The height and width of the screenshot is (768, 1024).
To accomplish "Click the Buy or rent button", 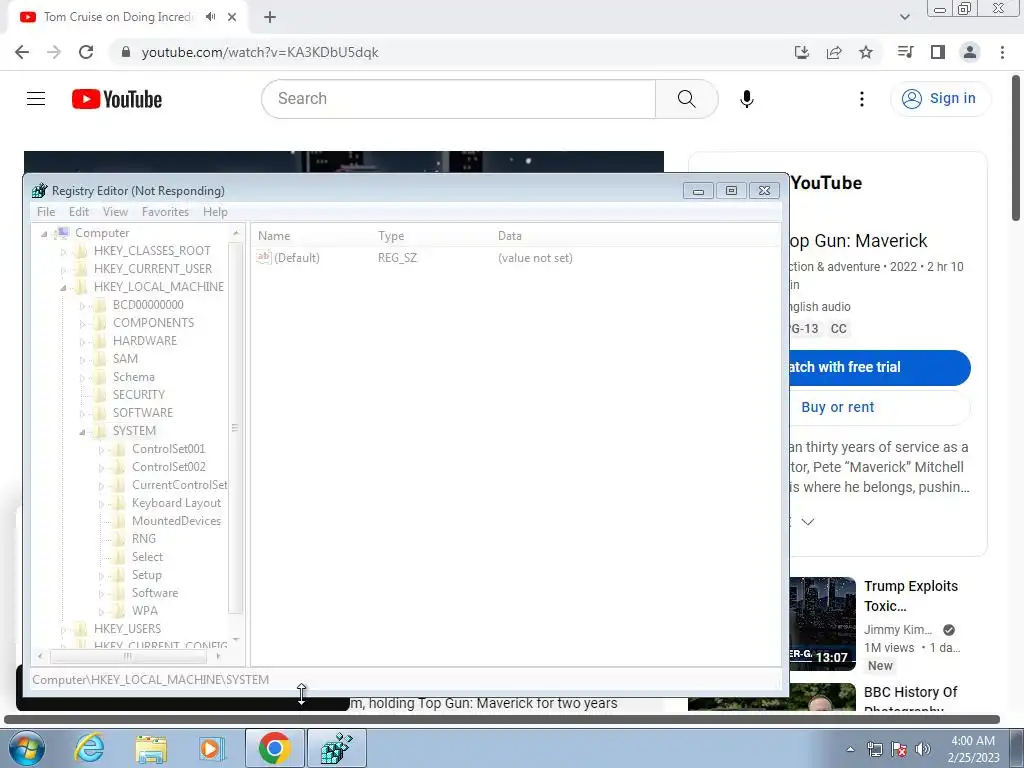I will click(878, 407).
